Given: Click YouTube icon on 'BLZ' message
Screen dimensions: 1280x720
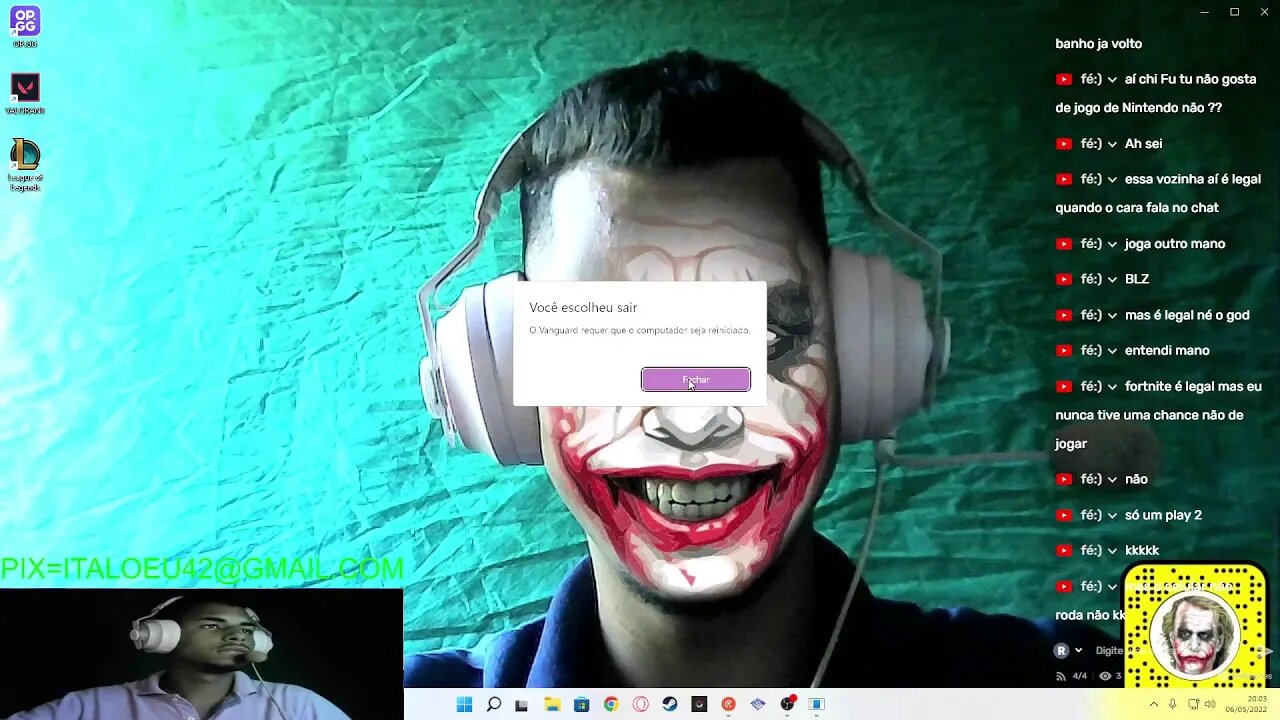Looking at the screenshot, I should click(x=1064, y=279).
